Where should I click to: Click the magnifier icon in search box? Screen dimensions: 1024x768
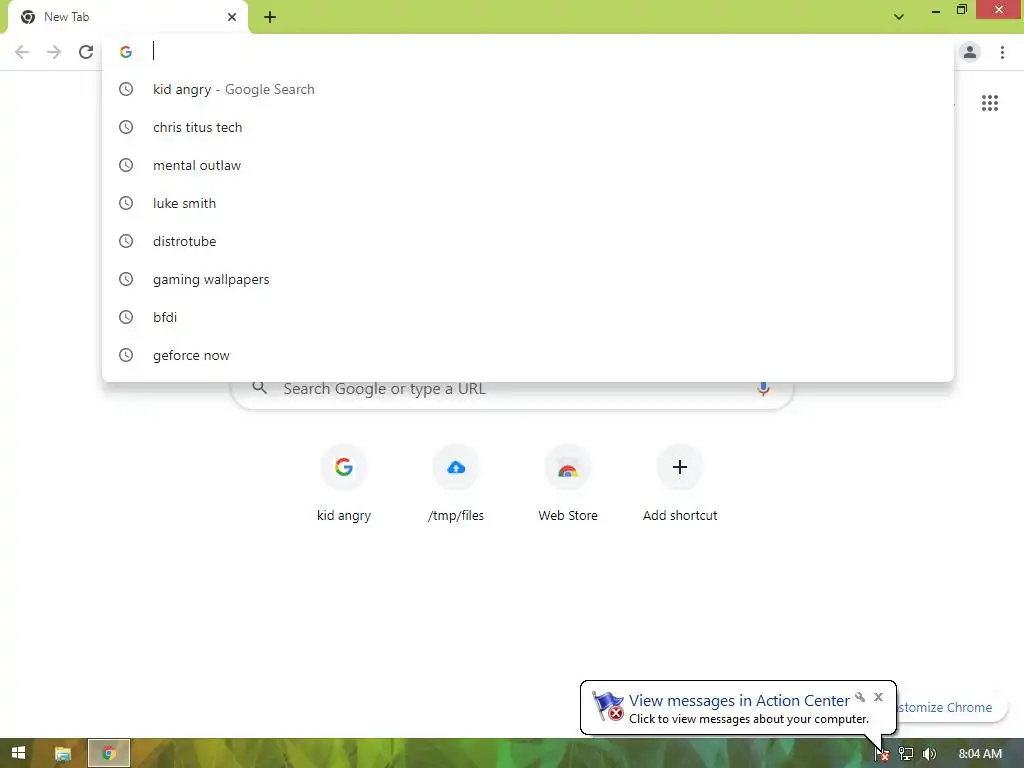(x=260, y=388)
